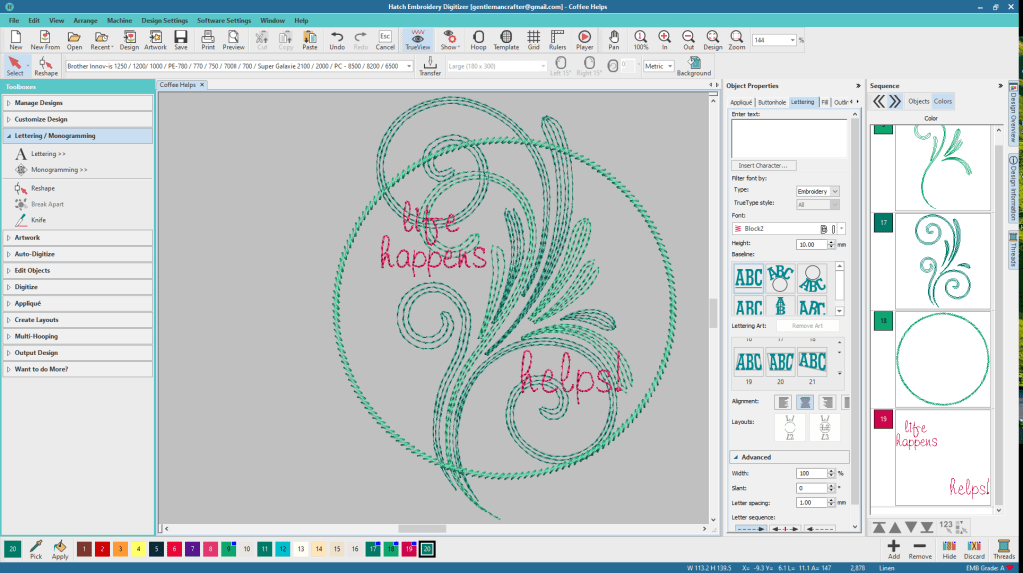Toggle the Grid display
The width and height of the screenshot is (1023, 573).
click(x=533, y=39)
